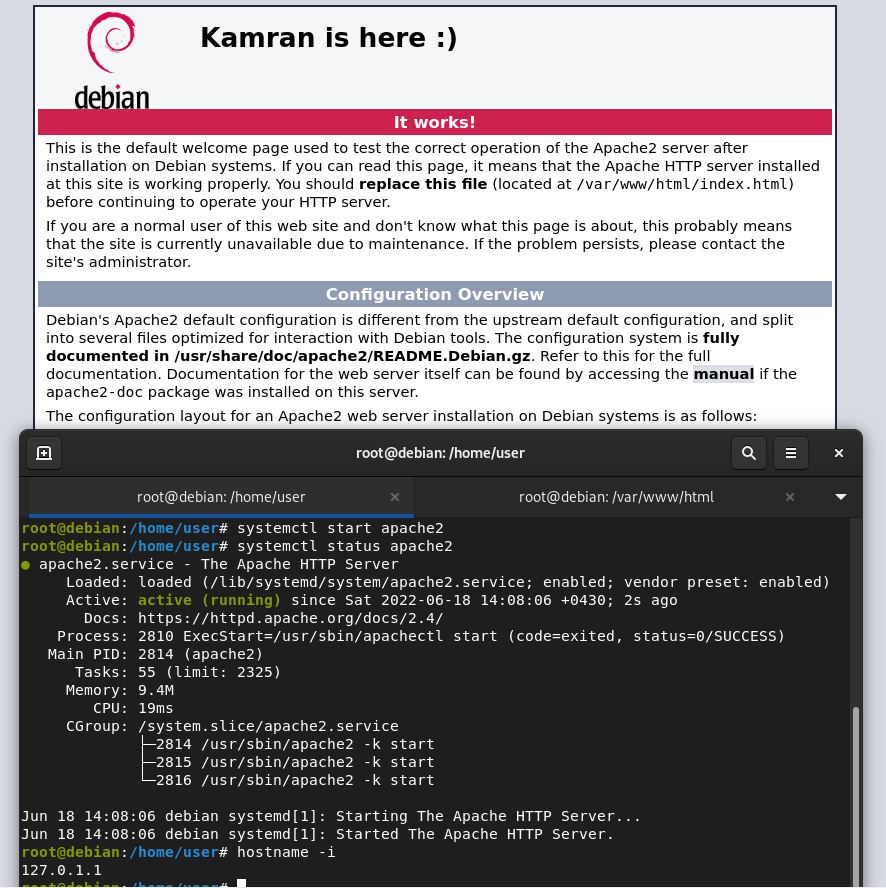Close the /var/www/html terminal tab

coord(790,497)
